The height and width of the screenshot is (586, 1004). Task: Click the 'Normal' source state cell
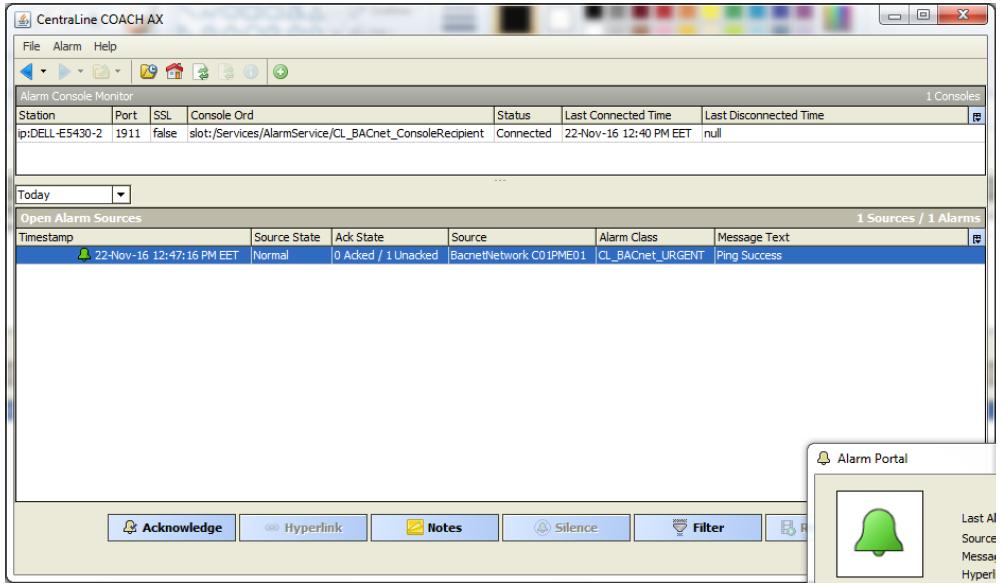291,255
